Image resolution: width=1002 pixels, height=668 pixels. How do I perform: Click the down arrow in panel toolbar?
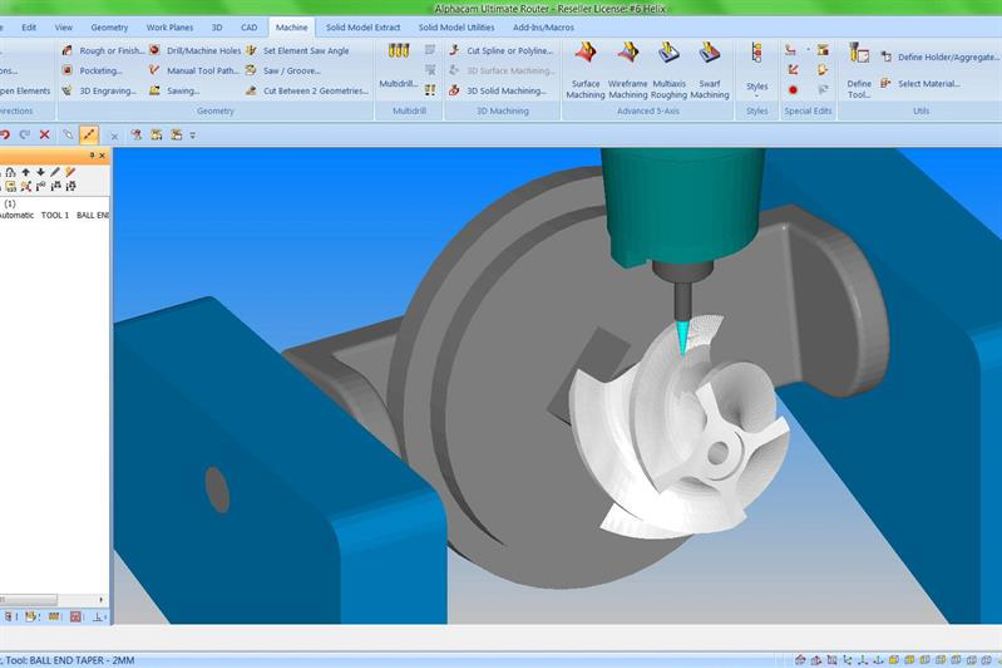40,173
